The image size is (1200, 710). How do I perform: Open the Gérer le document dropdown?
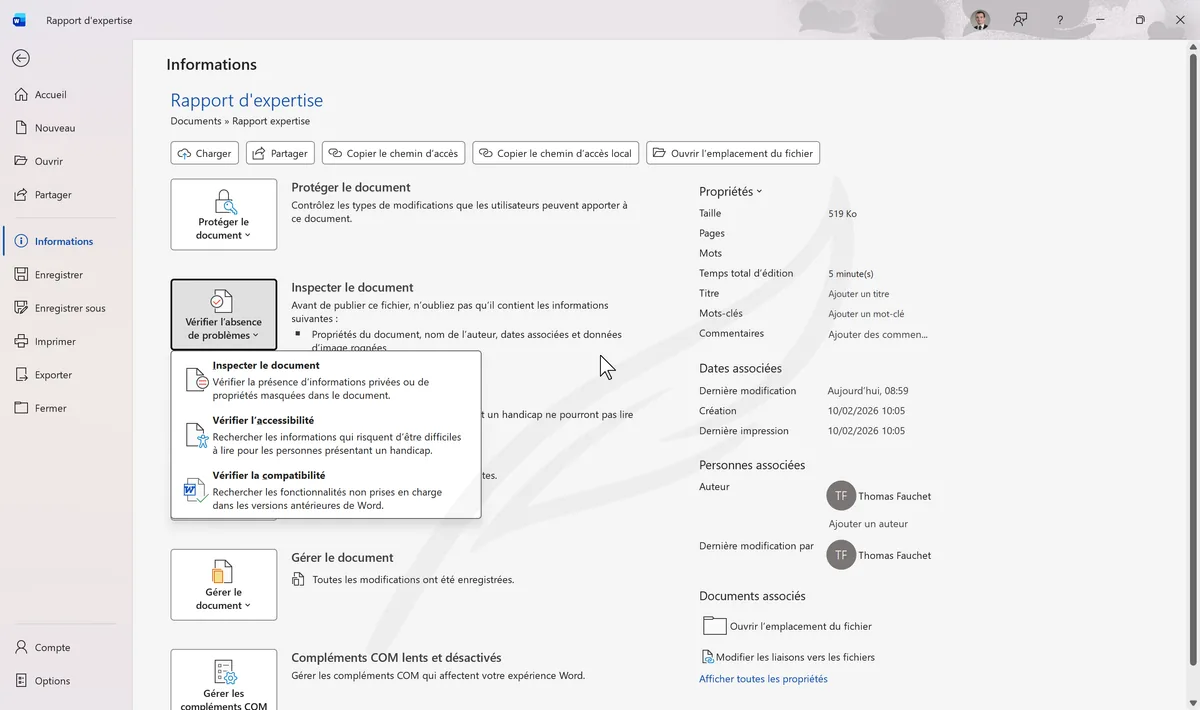(x=224, y=584)
